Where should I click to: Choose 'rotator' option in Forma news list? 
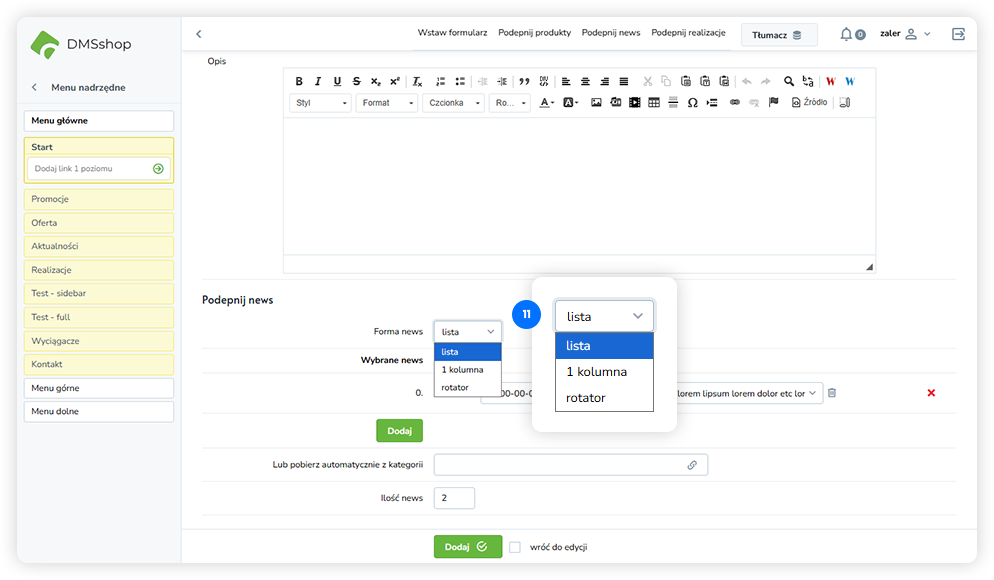(x=455, y=387)
